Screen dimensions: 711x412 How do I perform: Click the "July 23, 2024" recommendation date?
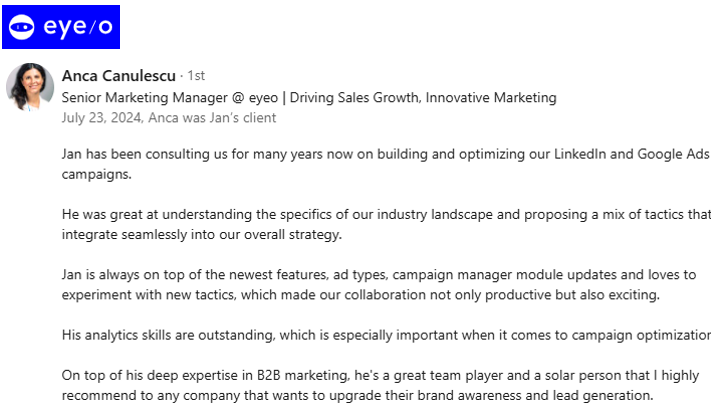101,117
